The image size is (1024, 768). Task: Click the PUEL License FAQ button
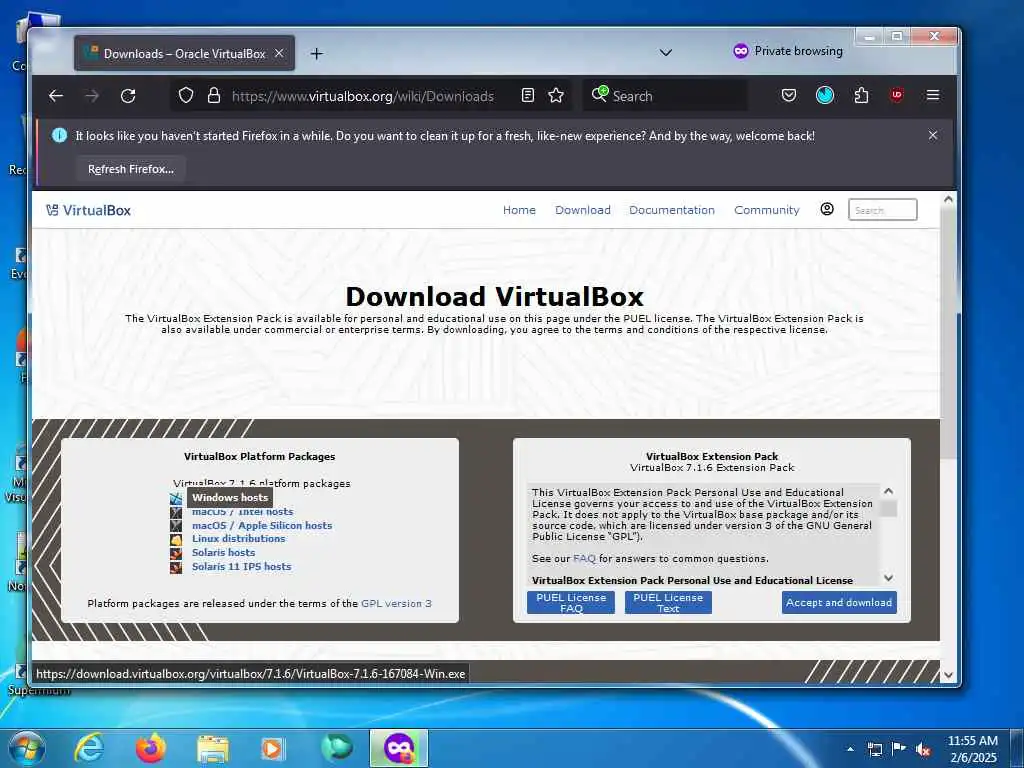pos(571,602)
